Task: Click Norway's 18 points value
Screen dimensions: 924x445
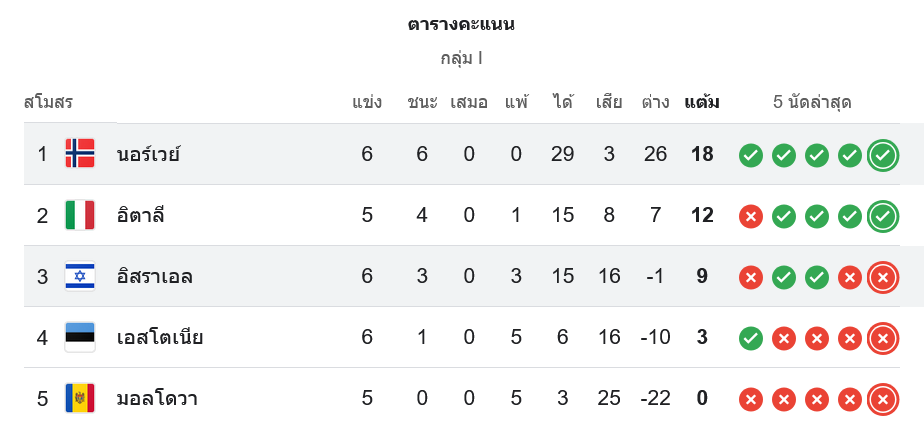Action: (702, 155)
